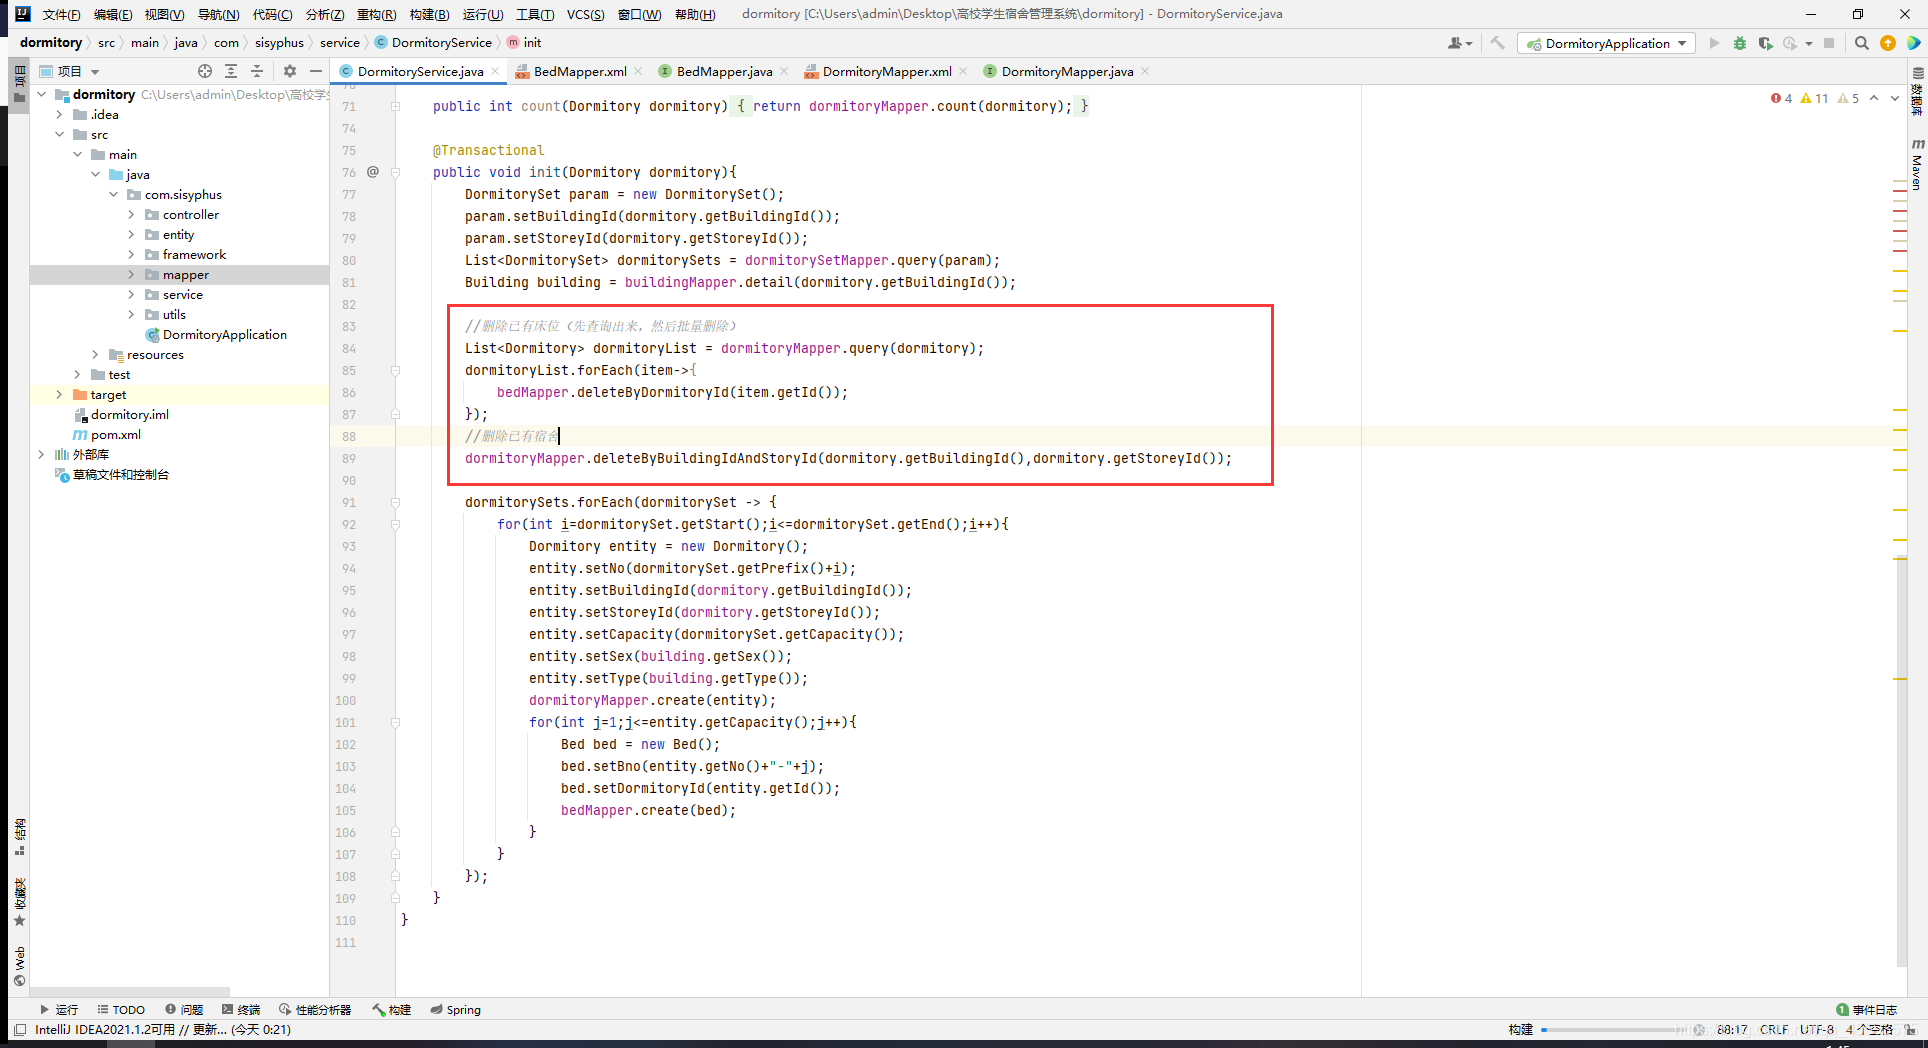The height and width of the screenshot is (1048, 1928).
Task: Open the Database side panel icon
Action: point(1917,92)
